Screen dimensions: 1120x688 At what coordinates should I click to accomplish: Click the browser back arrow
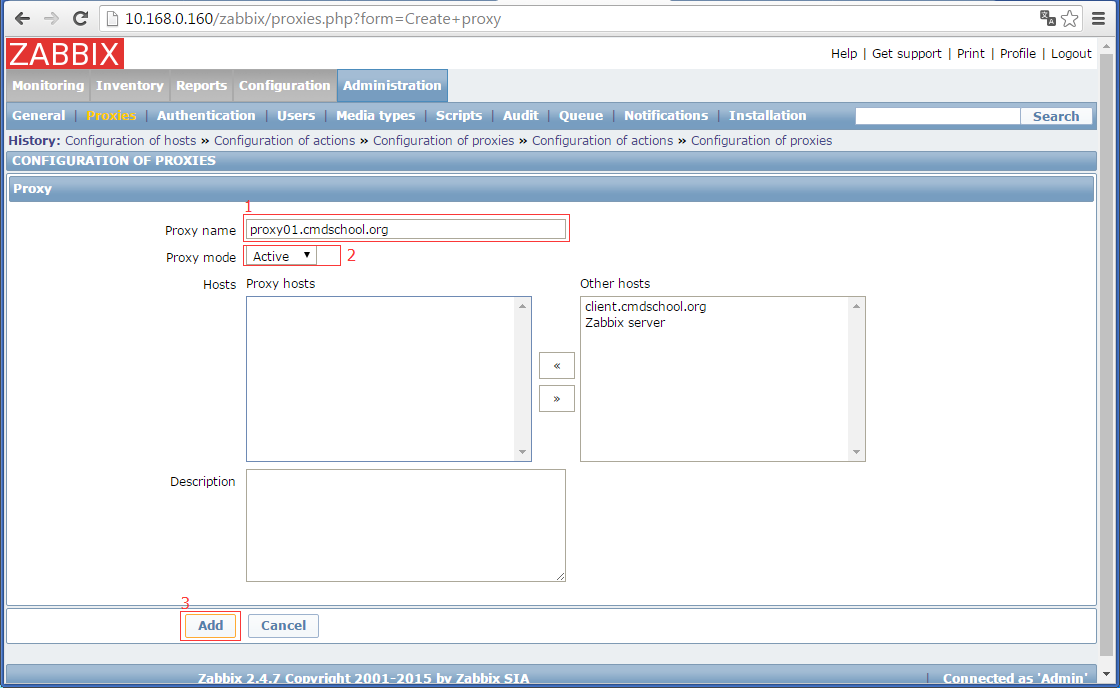click(22, 19)
